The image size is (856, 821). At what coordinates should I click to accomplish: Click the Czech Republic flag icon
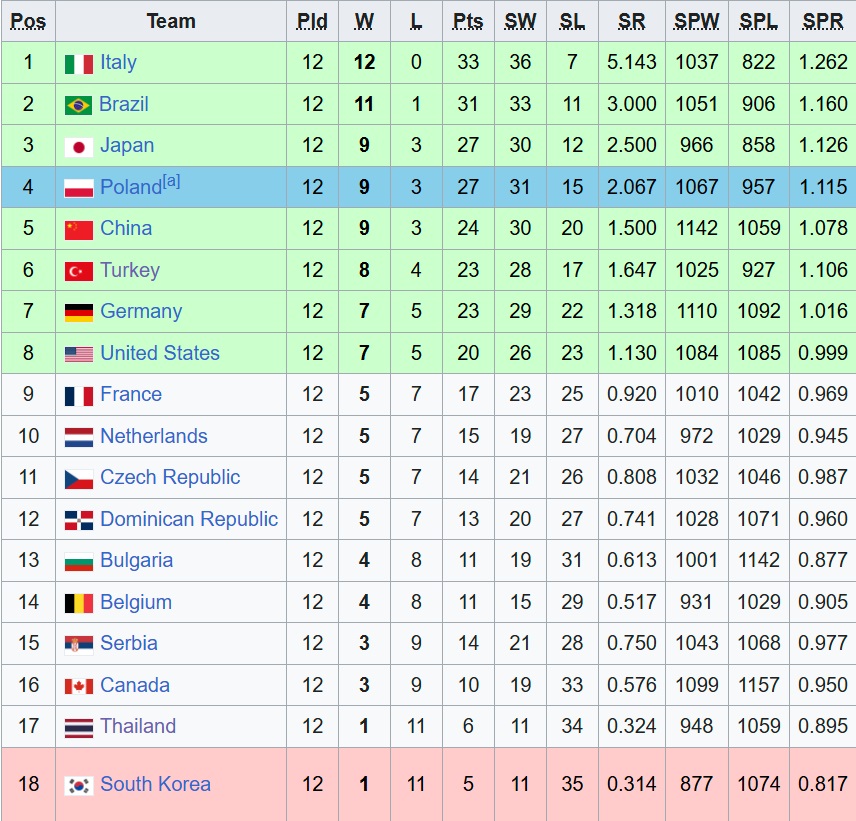tap(79, 479)
